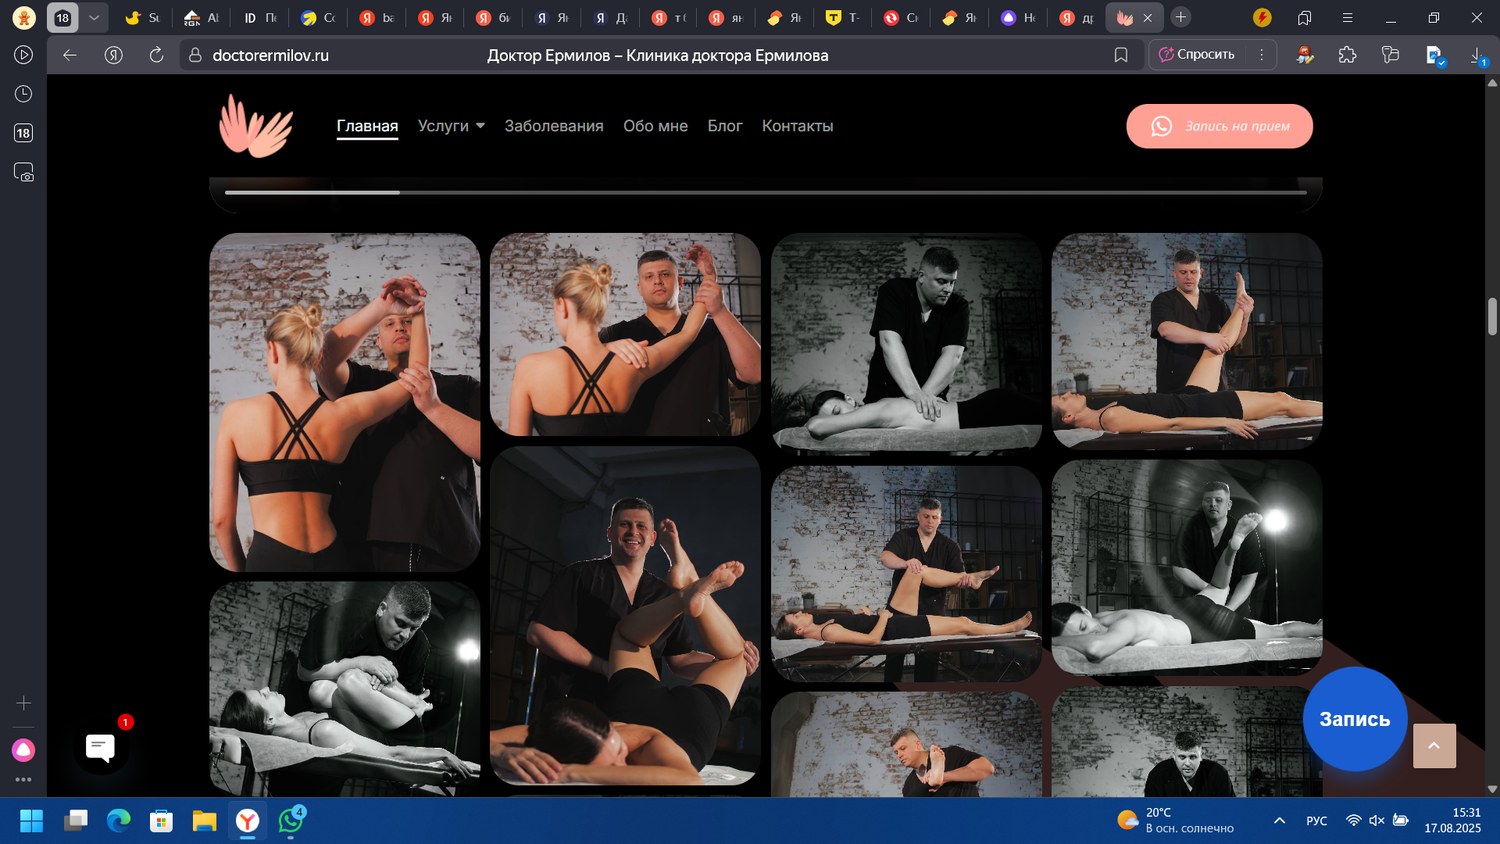Click the Запись на прием button
The height and width of the screenshot is (844, 1500).
point(1219,126)
